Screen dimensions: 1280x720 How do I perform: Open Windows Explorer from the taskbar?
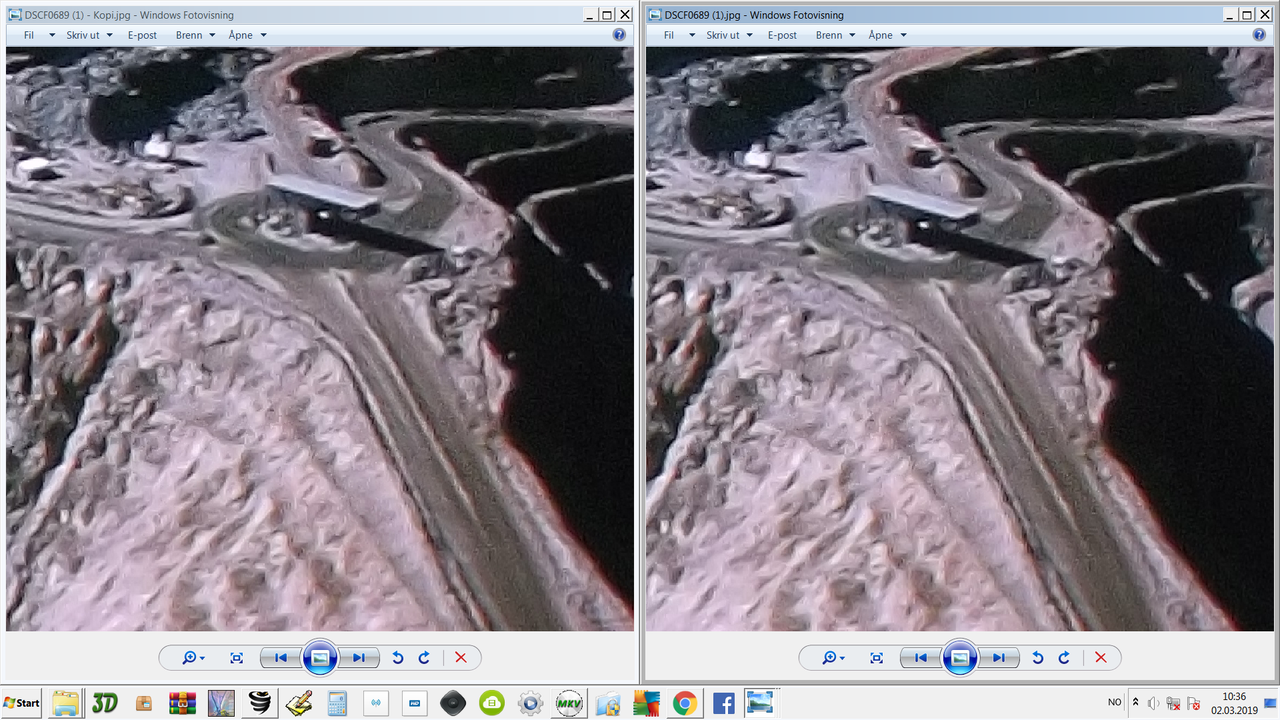[66, 703]
